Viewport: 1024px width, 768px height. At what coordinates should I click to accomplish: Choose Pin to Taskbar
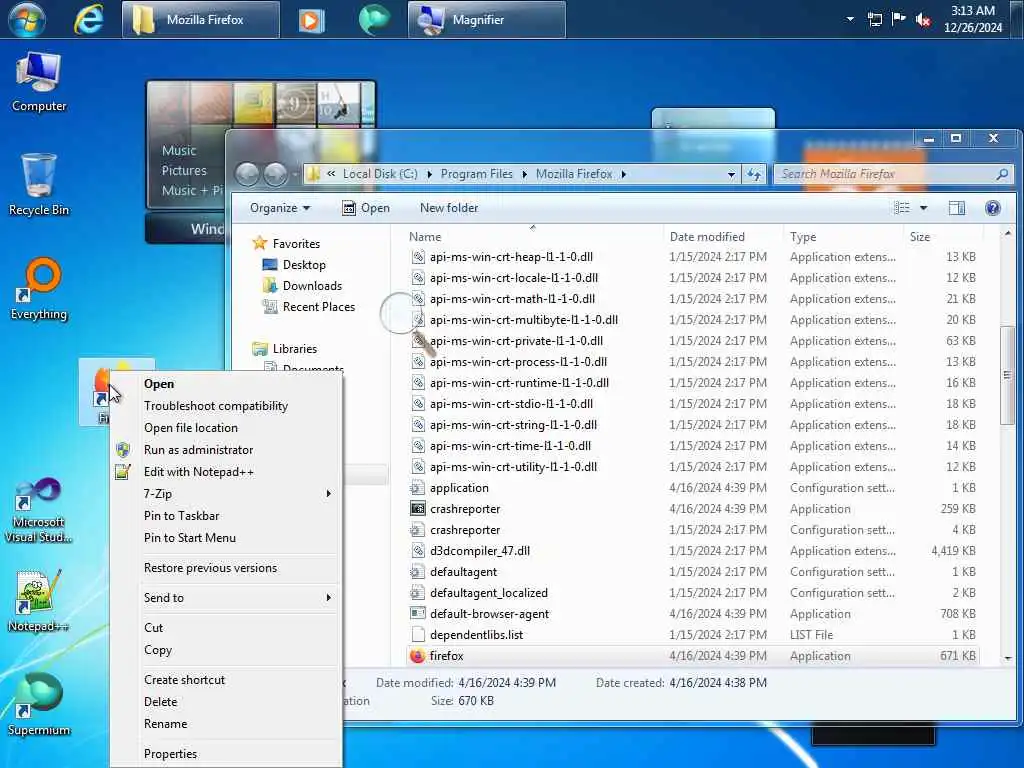[226, 516]
